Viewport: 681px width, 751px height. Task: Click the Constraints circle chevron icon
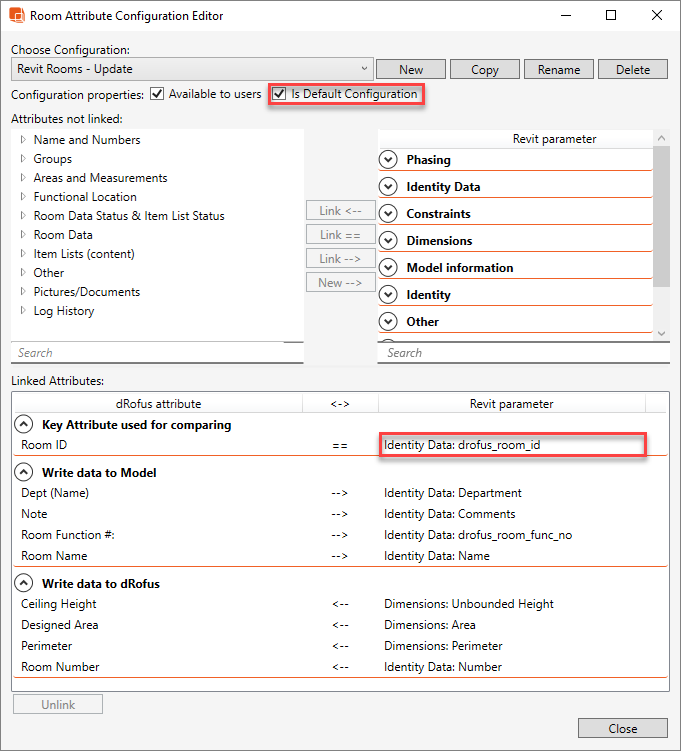coord(389,214)
